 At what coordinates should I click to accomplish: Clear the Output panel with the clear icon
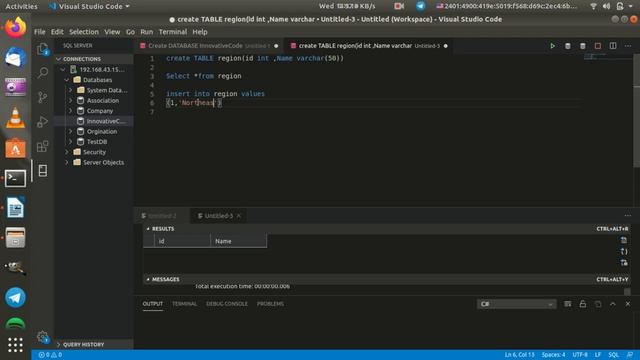coord(567,304)
